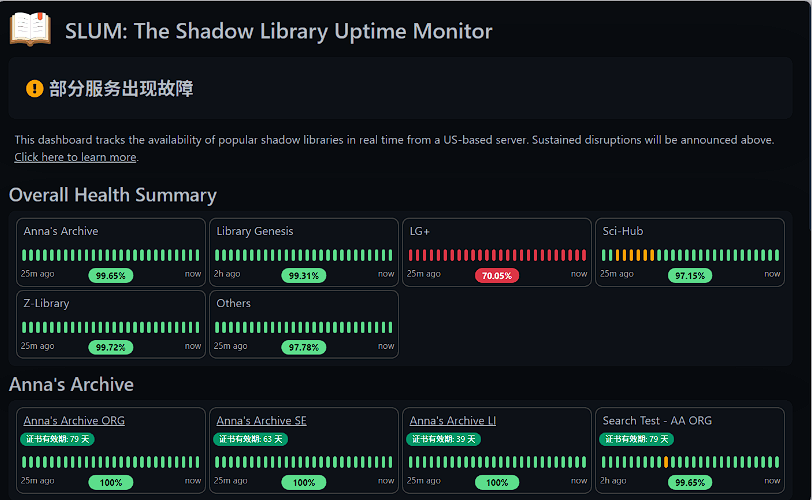812x500 pixels.
Task: Click the 97.78% badge for Others
Action: 304,347
